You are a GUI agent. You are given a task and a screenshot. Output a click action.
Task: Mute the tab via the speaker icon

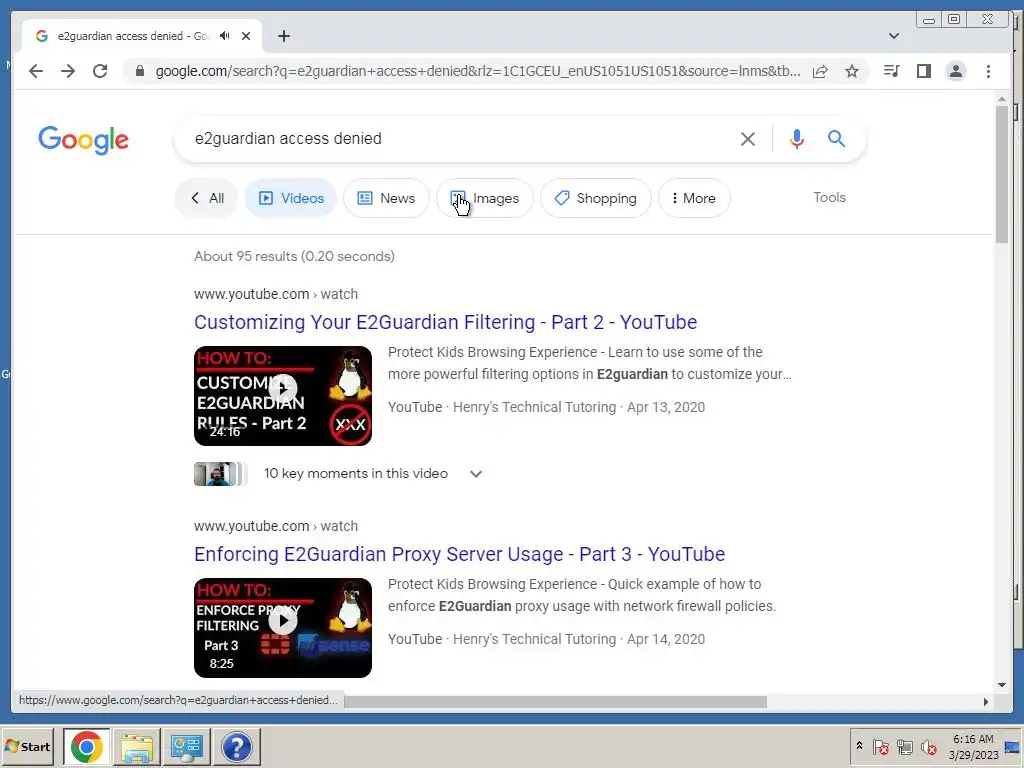(x=225, y=36)
